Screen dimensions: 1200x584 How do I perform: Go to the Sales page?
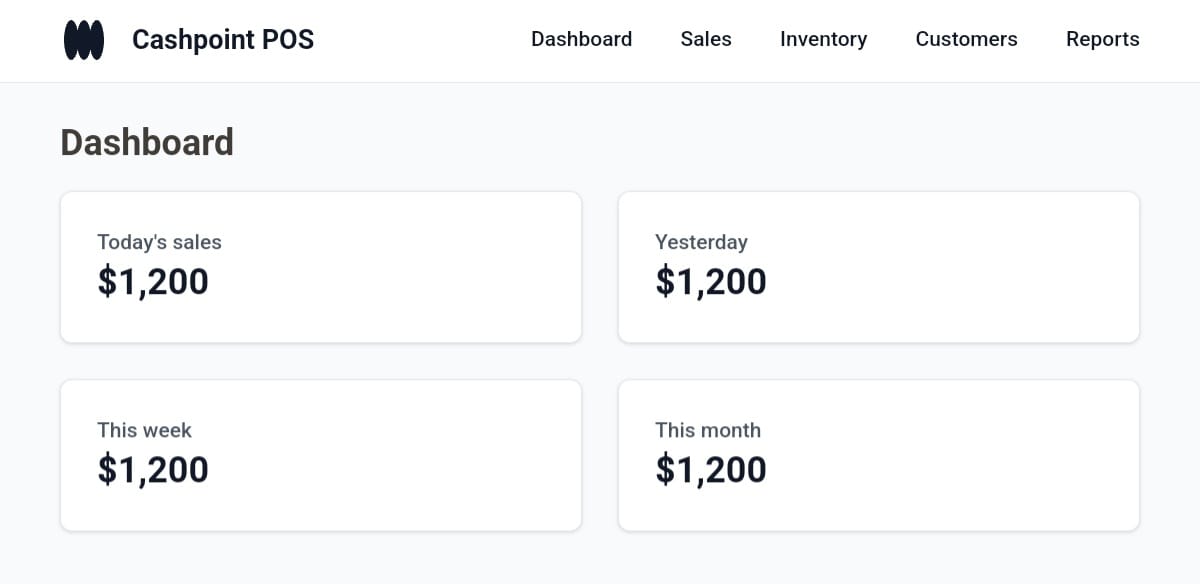pyautogui.click(x=706, y=39)
